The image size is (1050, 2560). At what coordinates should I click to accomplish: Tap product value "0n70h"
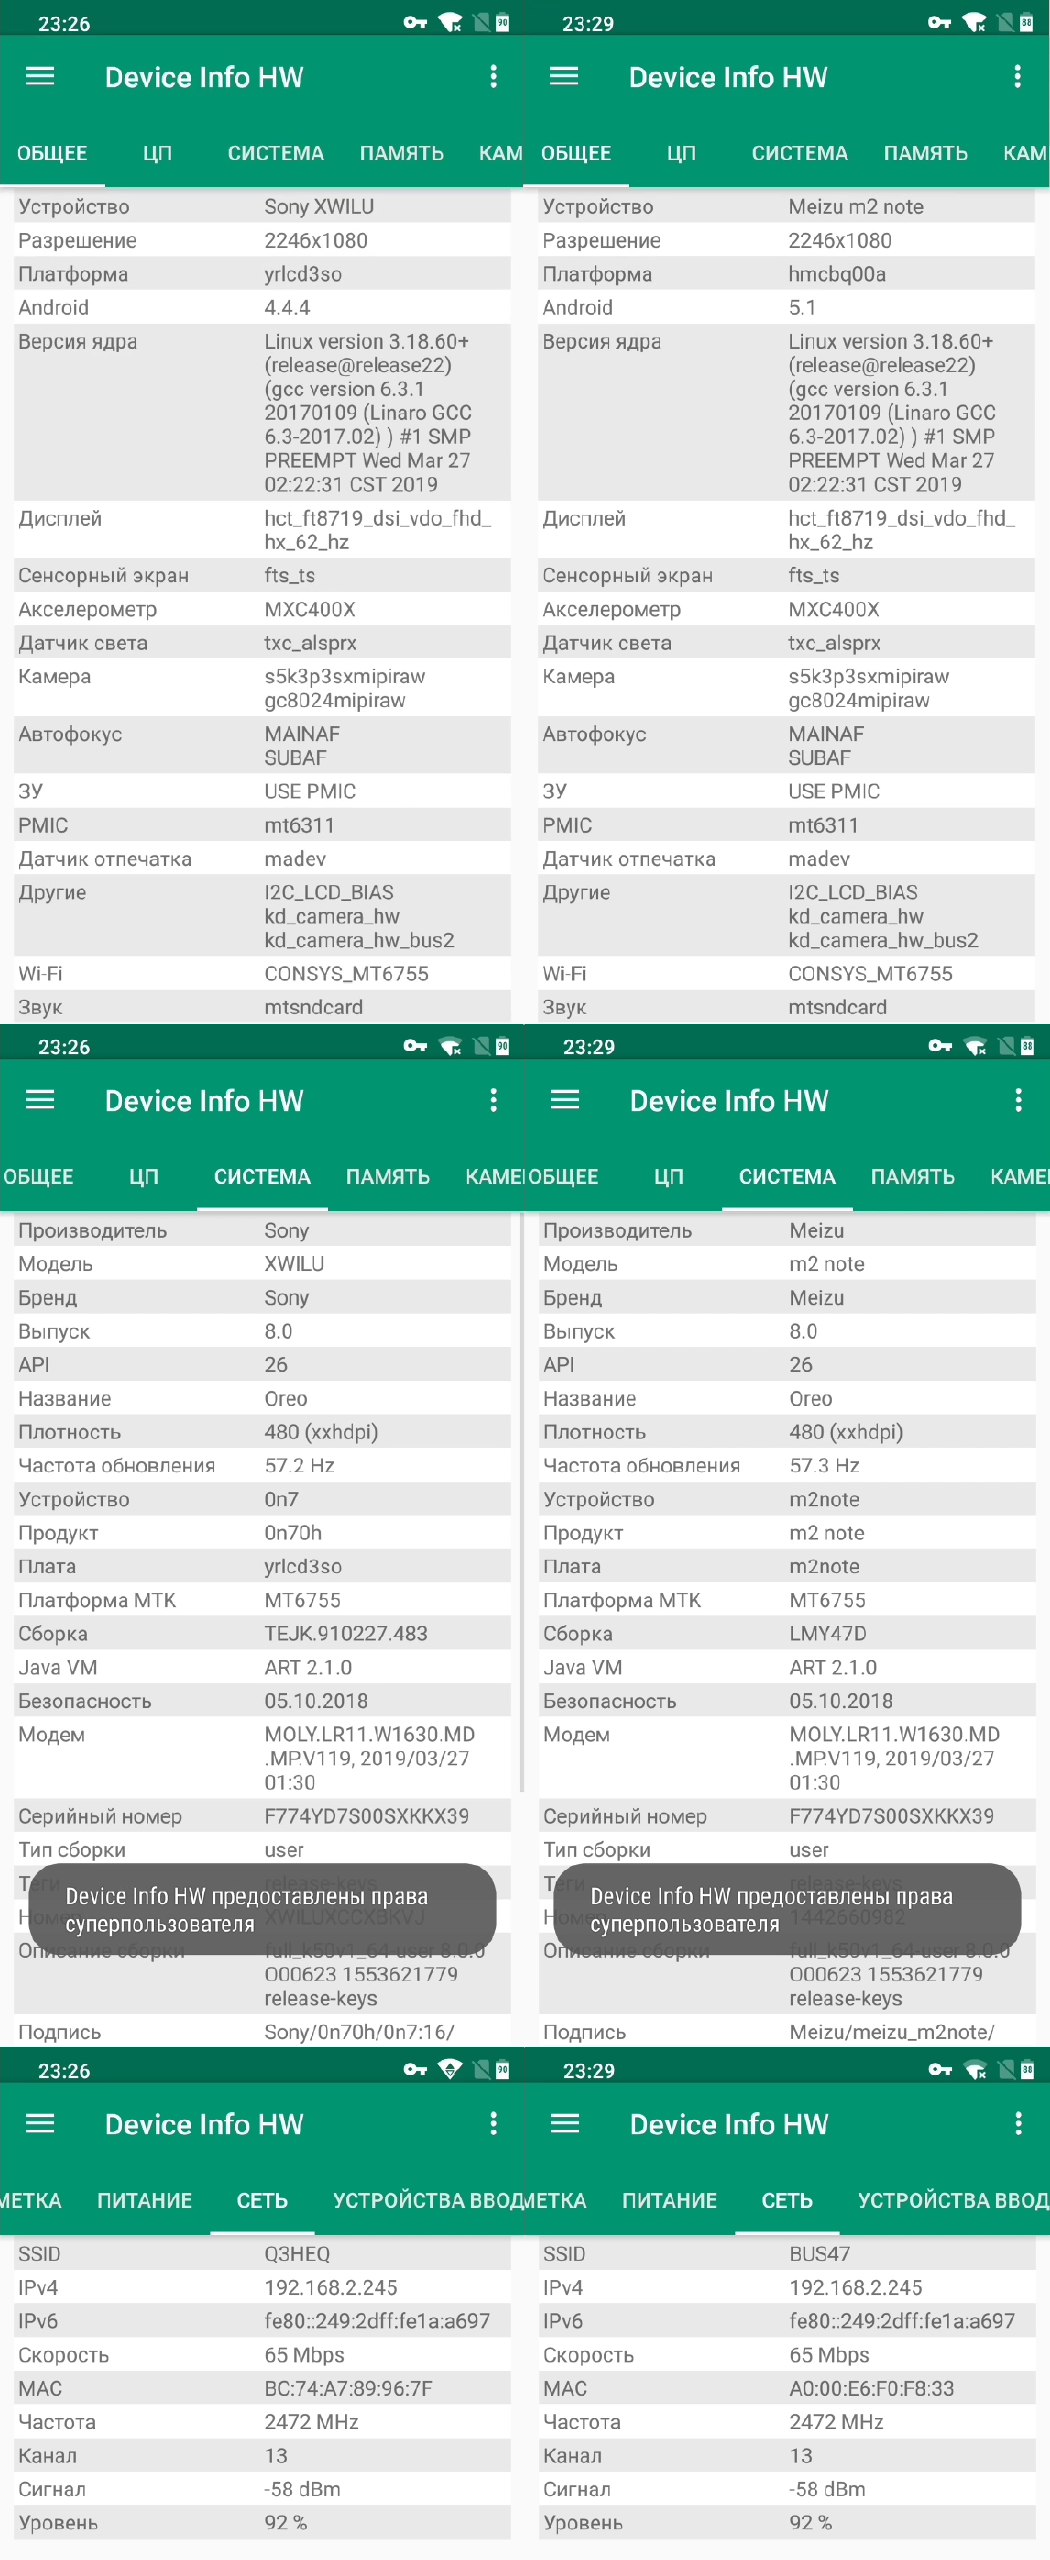[x=293, y=1532]
